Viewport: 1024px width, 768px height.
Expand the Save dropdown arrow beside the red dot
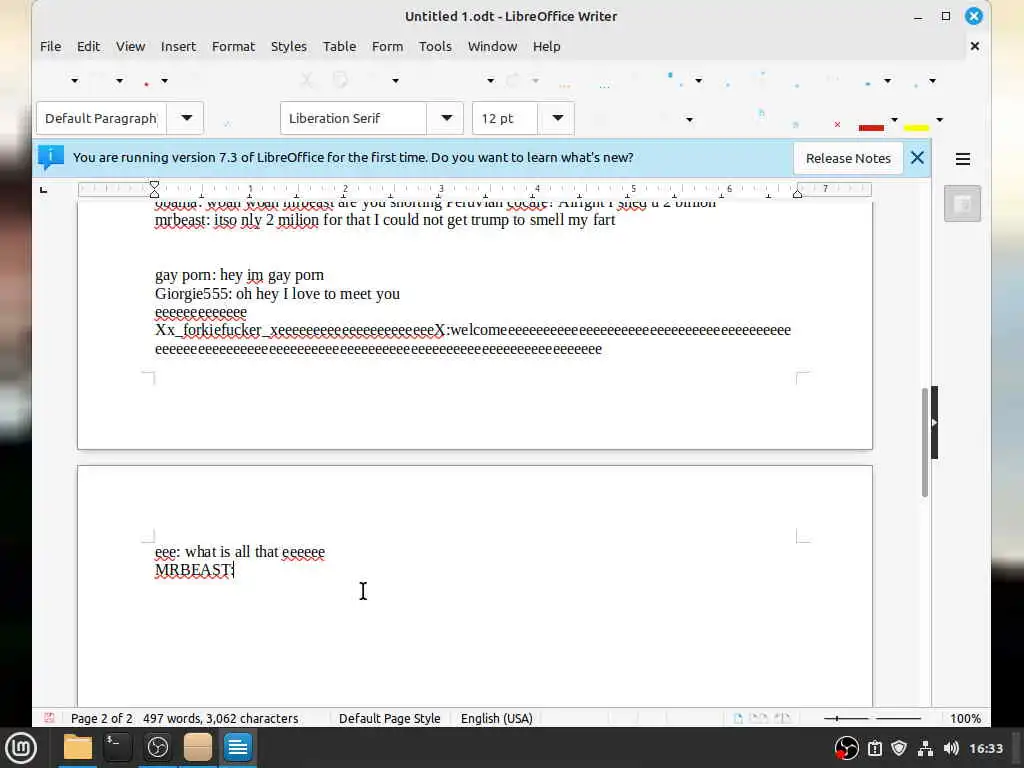tap(165, 81)
